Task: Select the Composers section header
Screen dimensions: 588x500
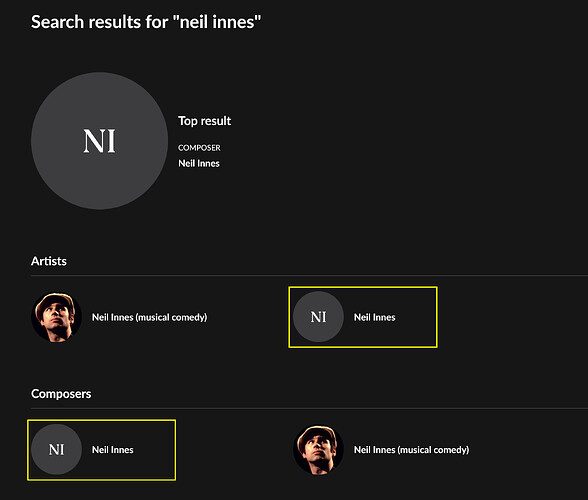Action: (61, 394)
